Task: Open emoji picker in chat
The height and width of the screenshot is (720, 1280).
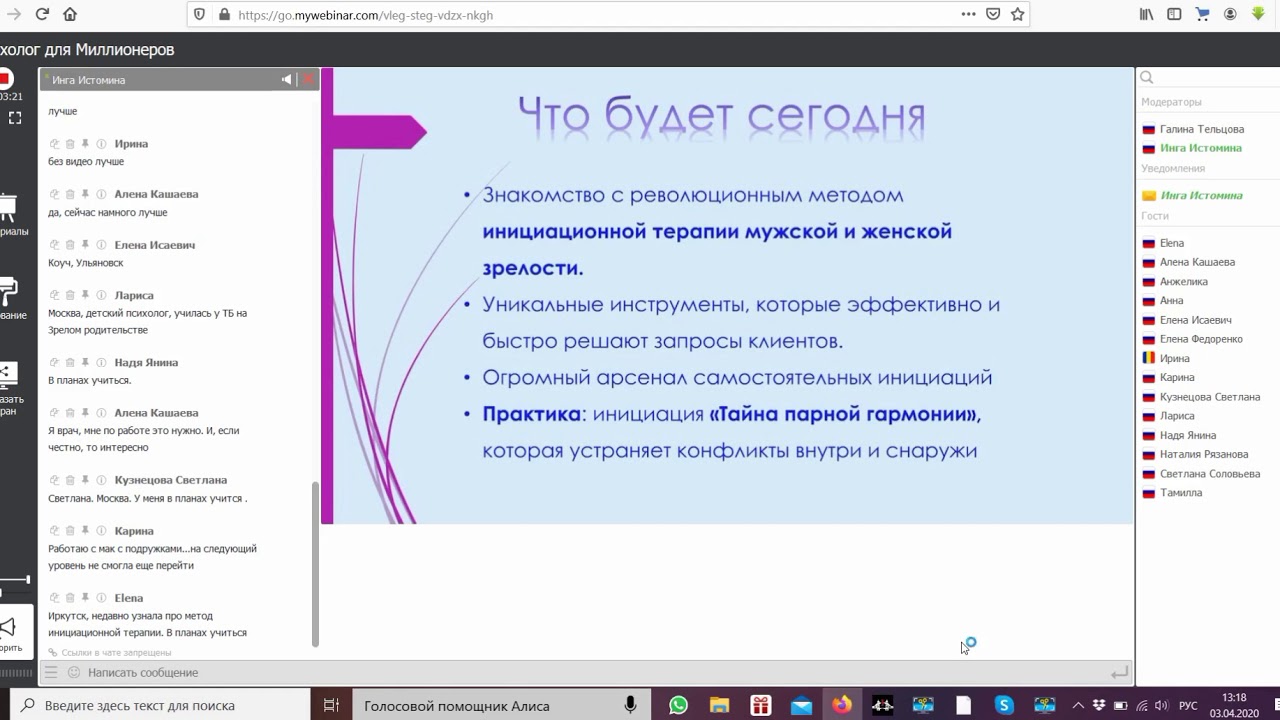Action: click(74, 672)
